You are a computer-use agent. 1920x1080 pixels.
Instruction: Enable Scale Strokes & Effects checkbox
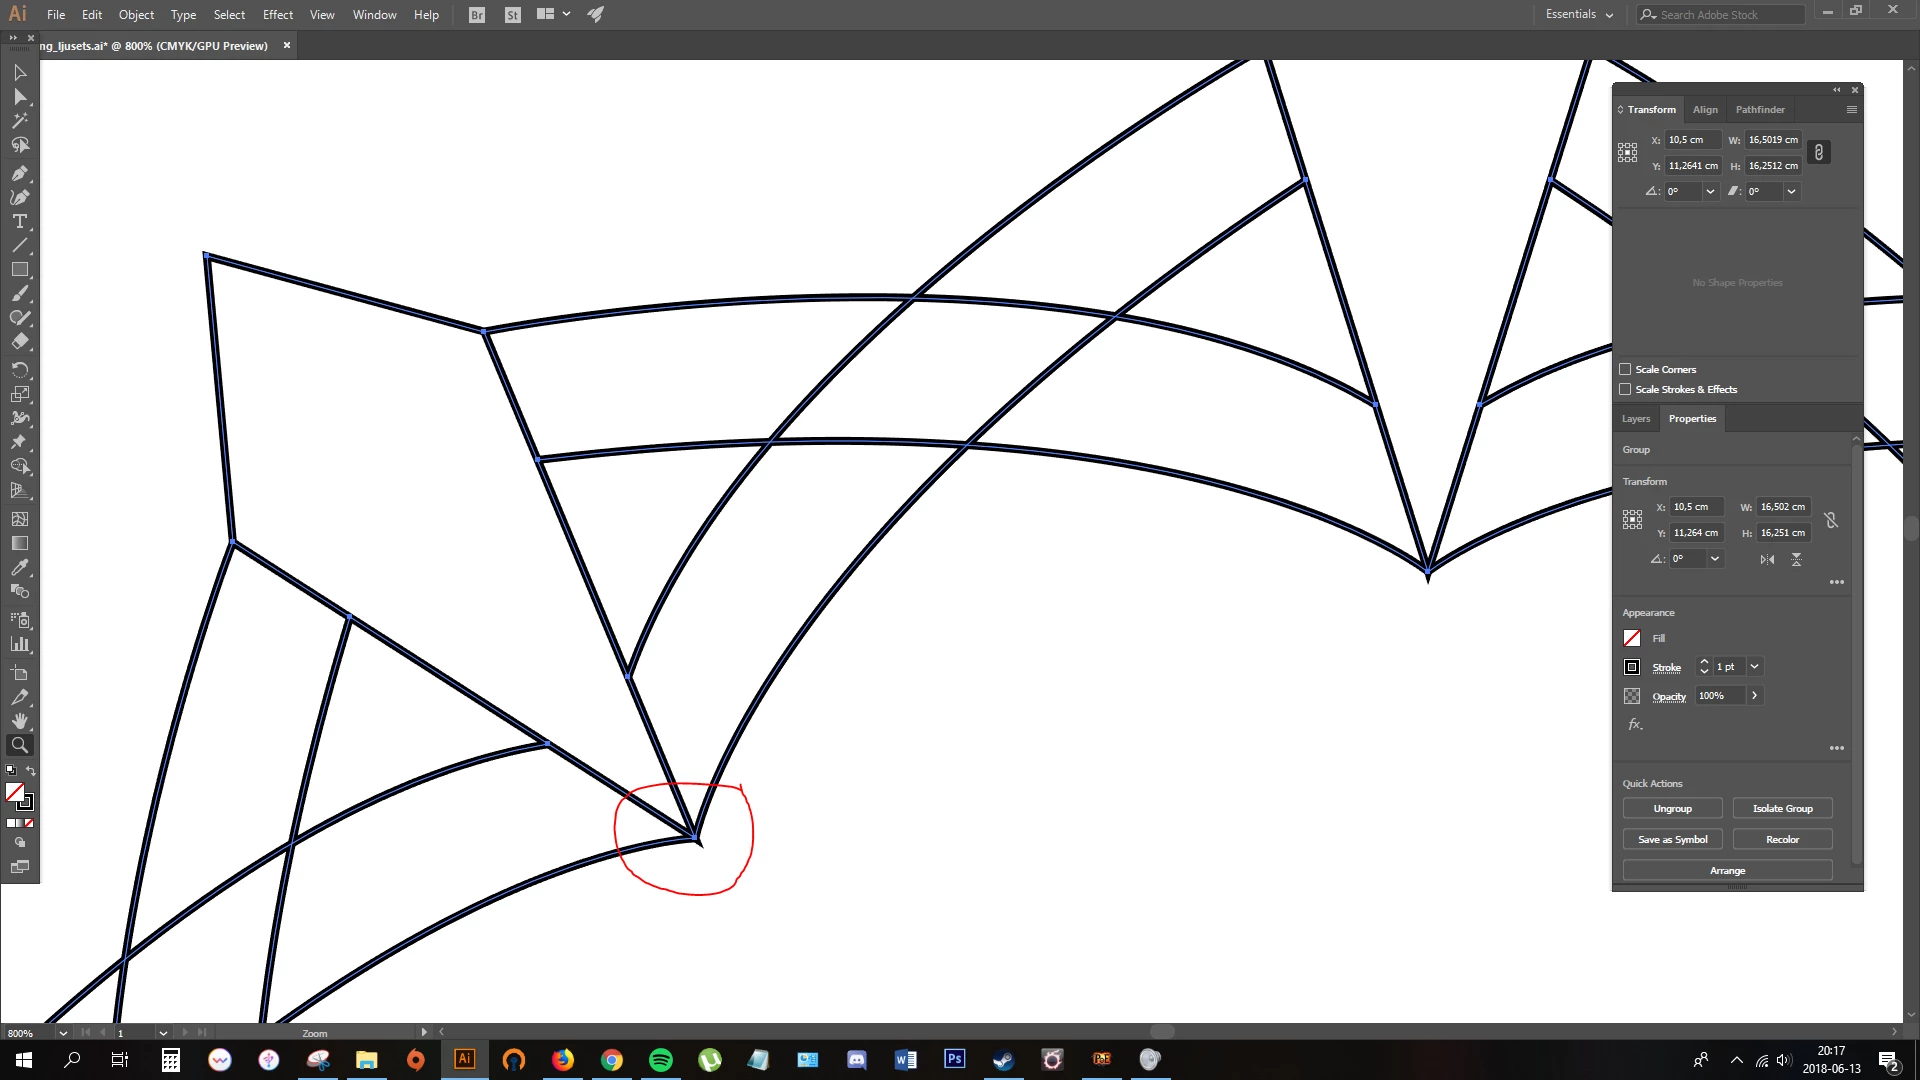tap(1625, 389)
